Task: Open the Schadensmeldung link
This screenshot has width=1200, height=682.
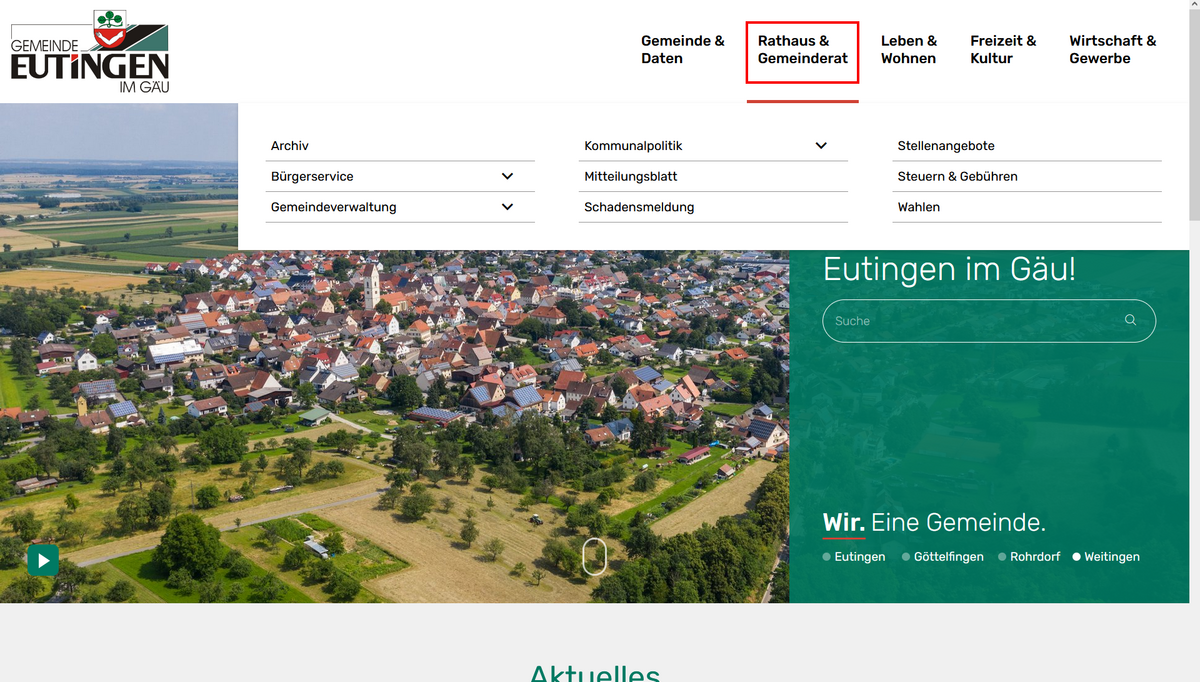Action: [639, 207]
